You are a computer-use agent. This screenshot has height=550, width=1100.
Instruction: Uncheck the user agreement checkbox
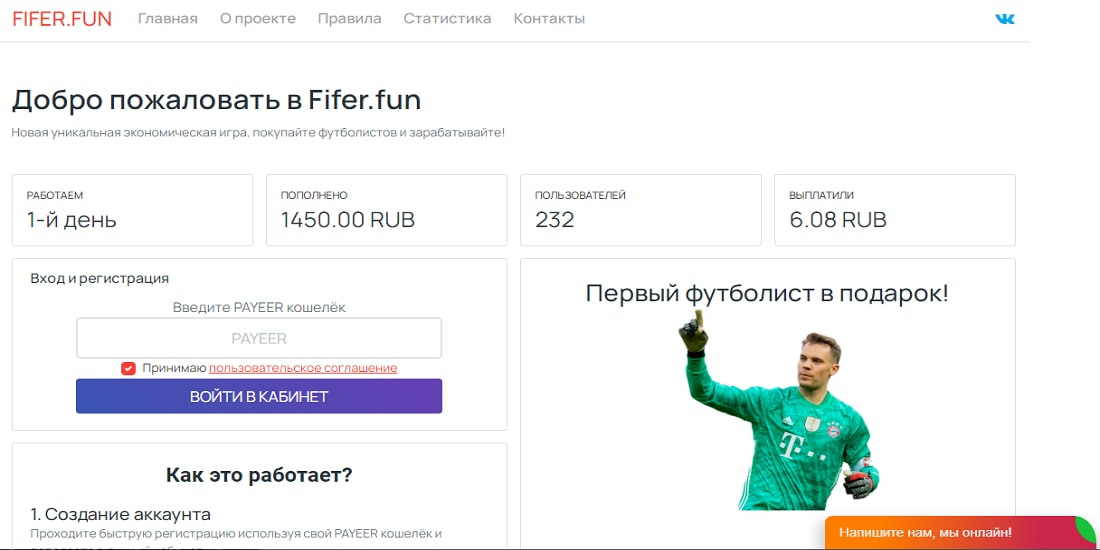[128, 368]
